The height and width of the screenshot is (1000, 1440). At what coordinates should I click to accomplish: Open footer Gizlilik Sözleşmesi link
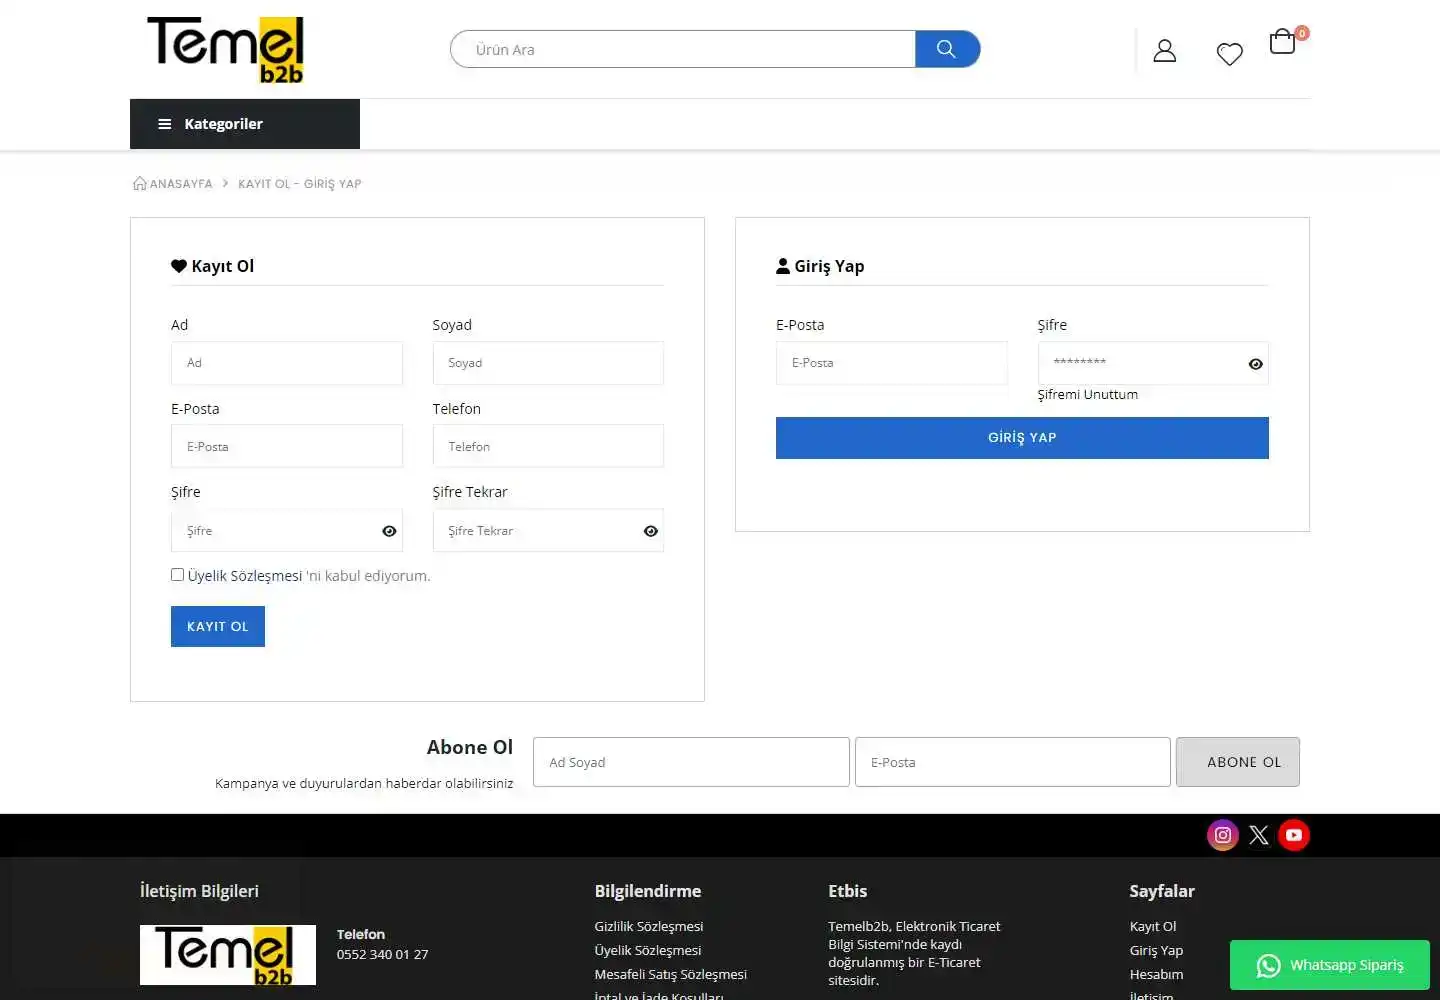pyautogui.click(x=649, y=926)
